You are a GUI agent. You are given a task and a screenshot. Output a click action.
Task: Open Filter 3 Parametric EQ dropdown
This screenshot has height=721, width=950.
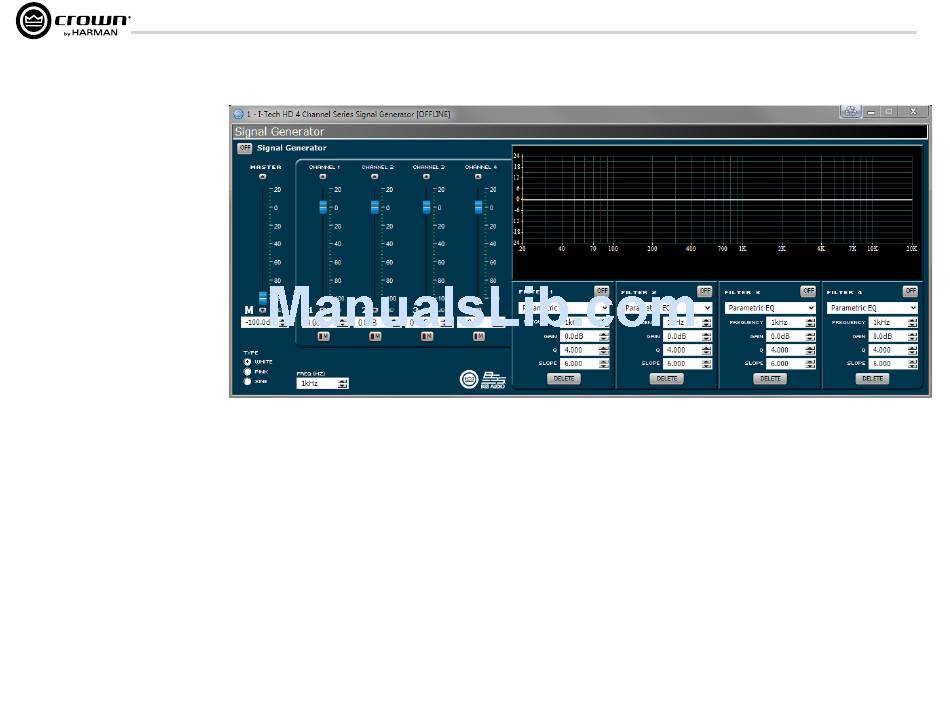click(770, 308)
